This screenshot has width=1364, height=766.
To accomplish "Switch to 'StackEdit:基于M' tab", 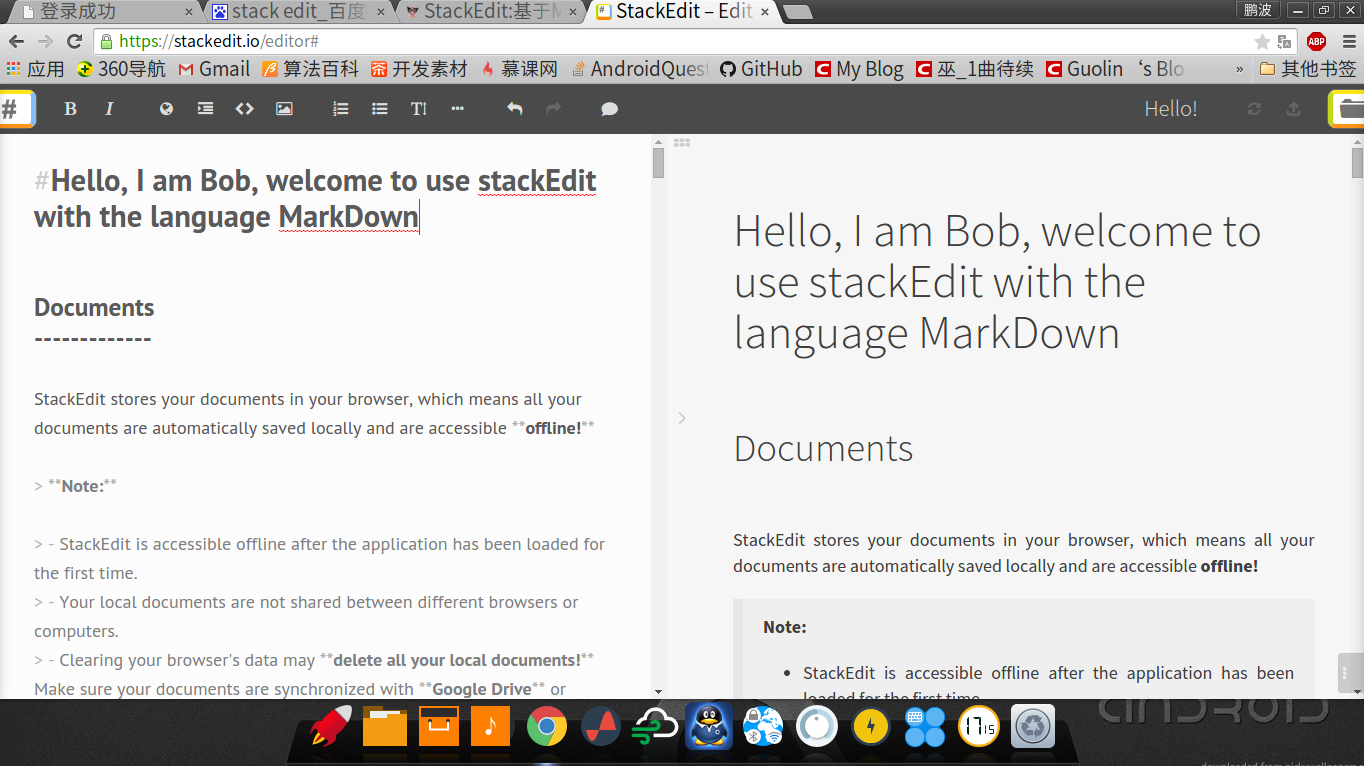I will tap(492, 12).
